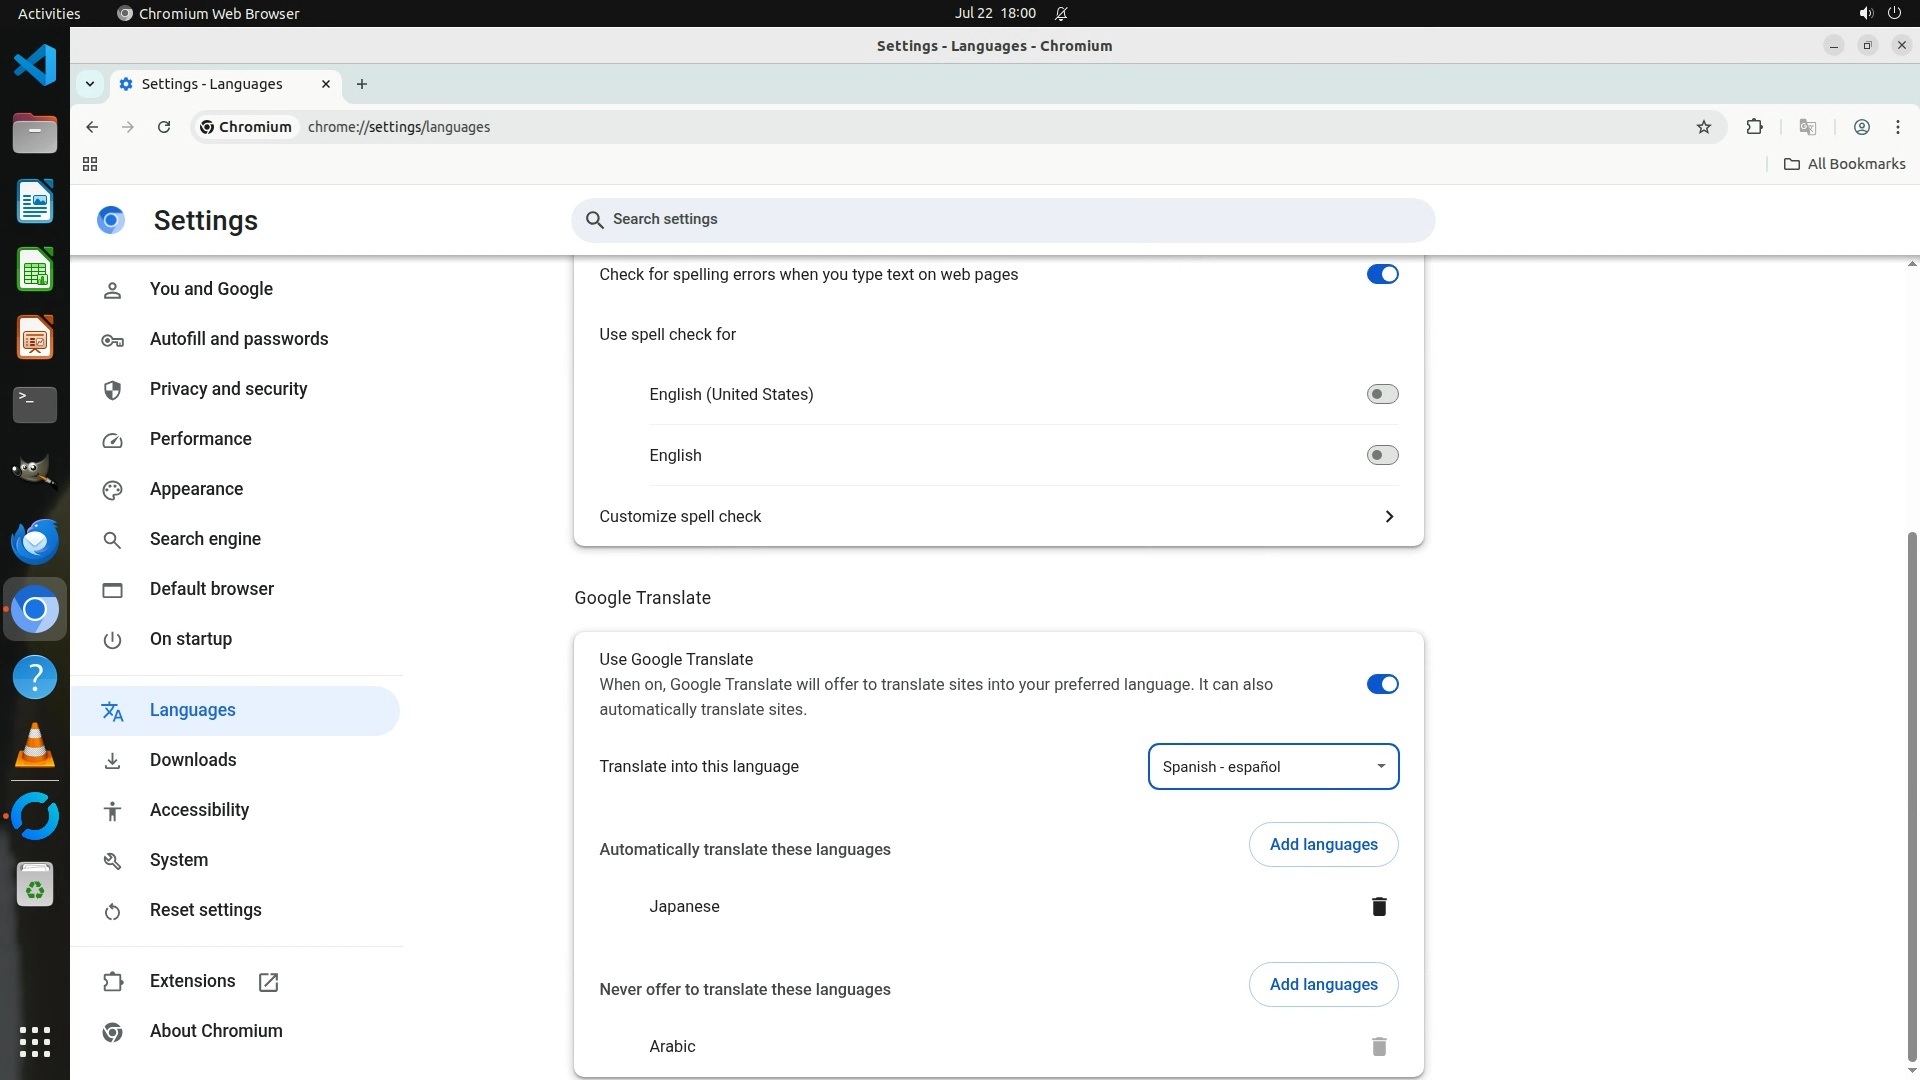Reload the page
Screen dimensions: 1920x1080
click(x=164, y=127)
